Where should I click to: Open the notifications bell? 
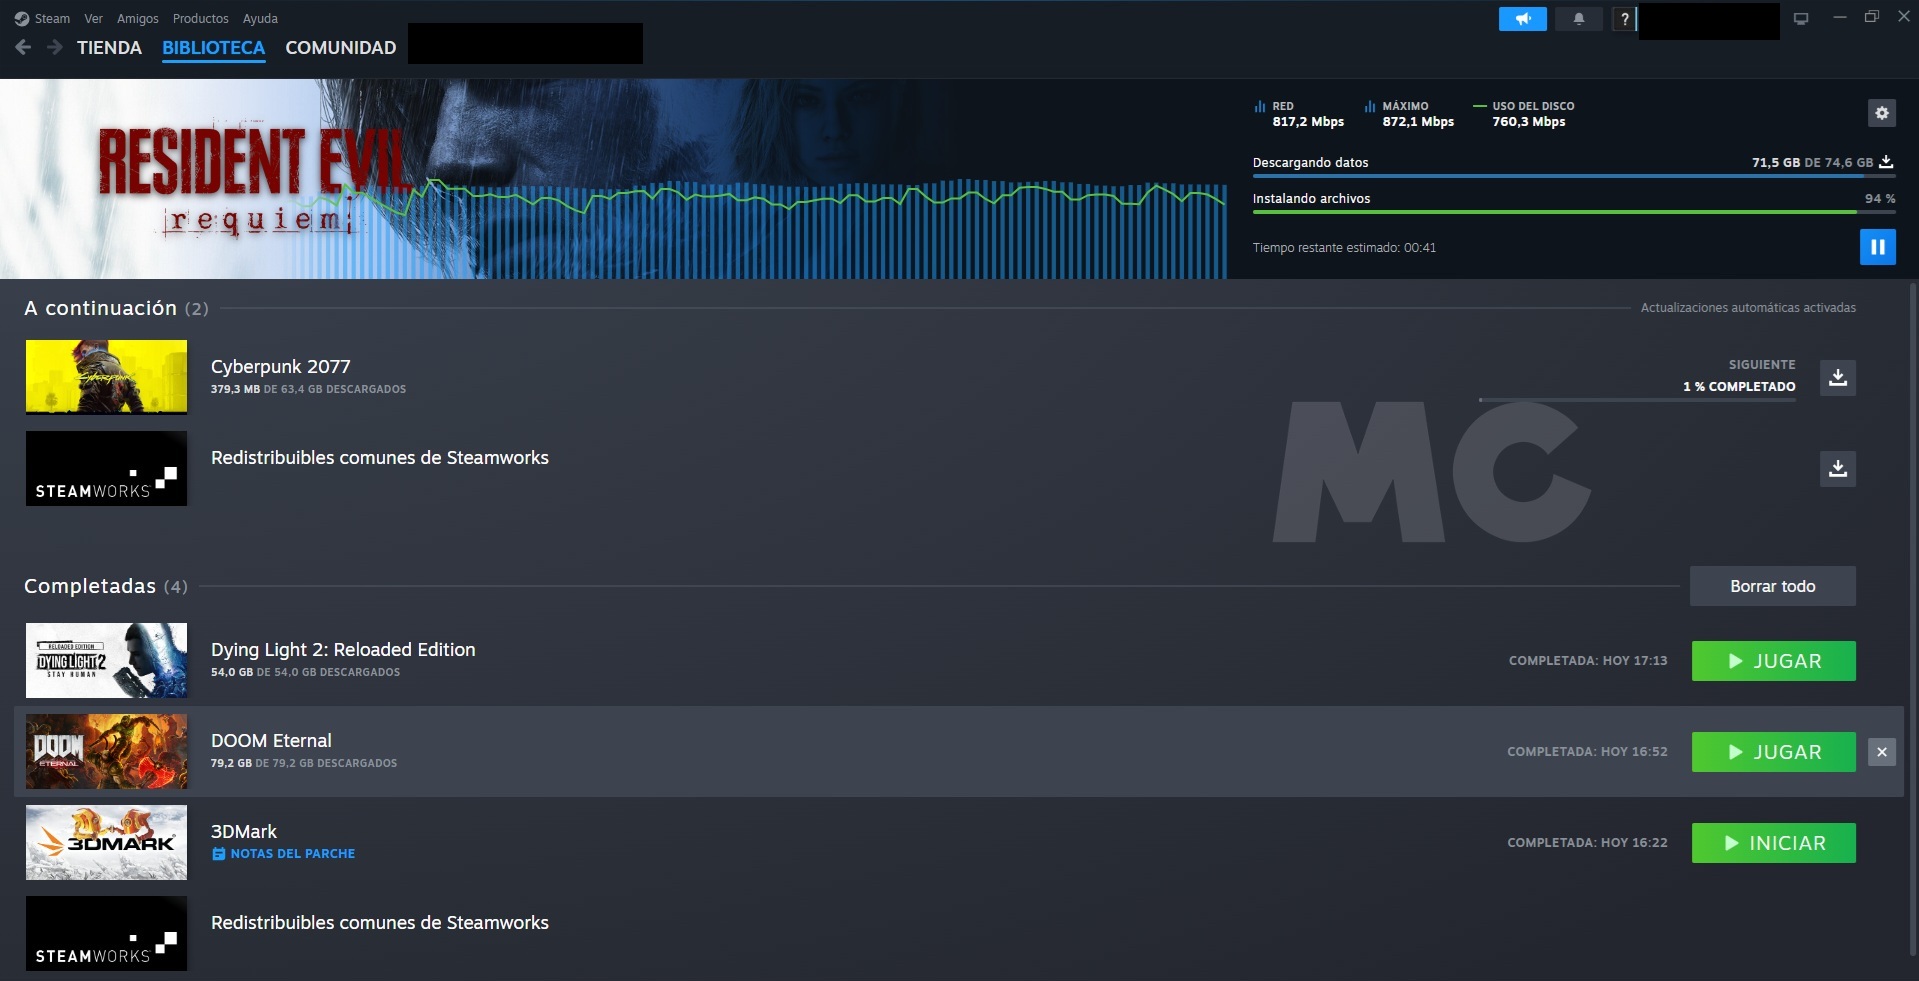point(1579,19)
